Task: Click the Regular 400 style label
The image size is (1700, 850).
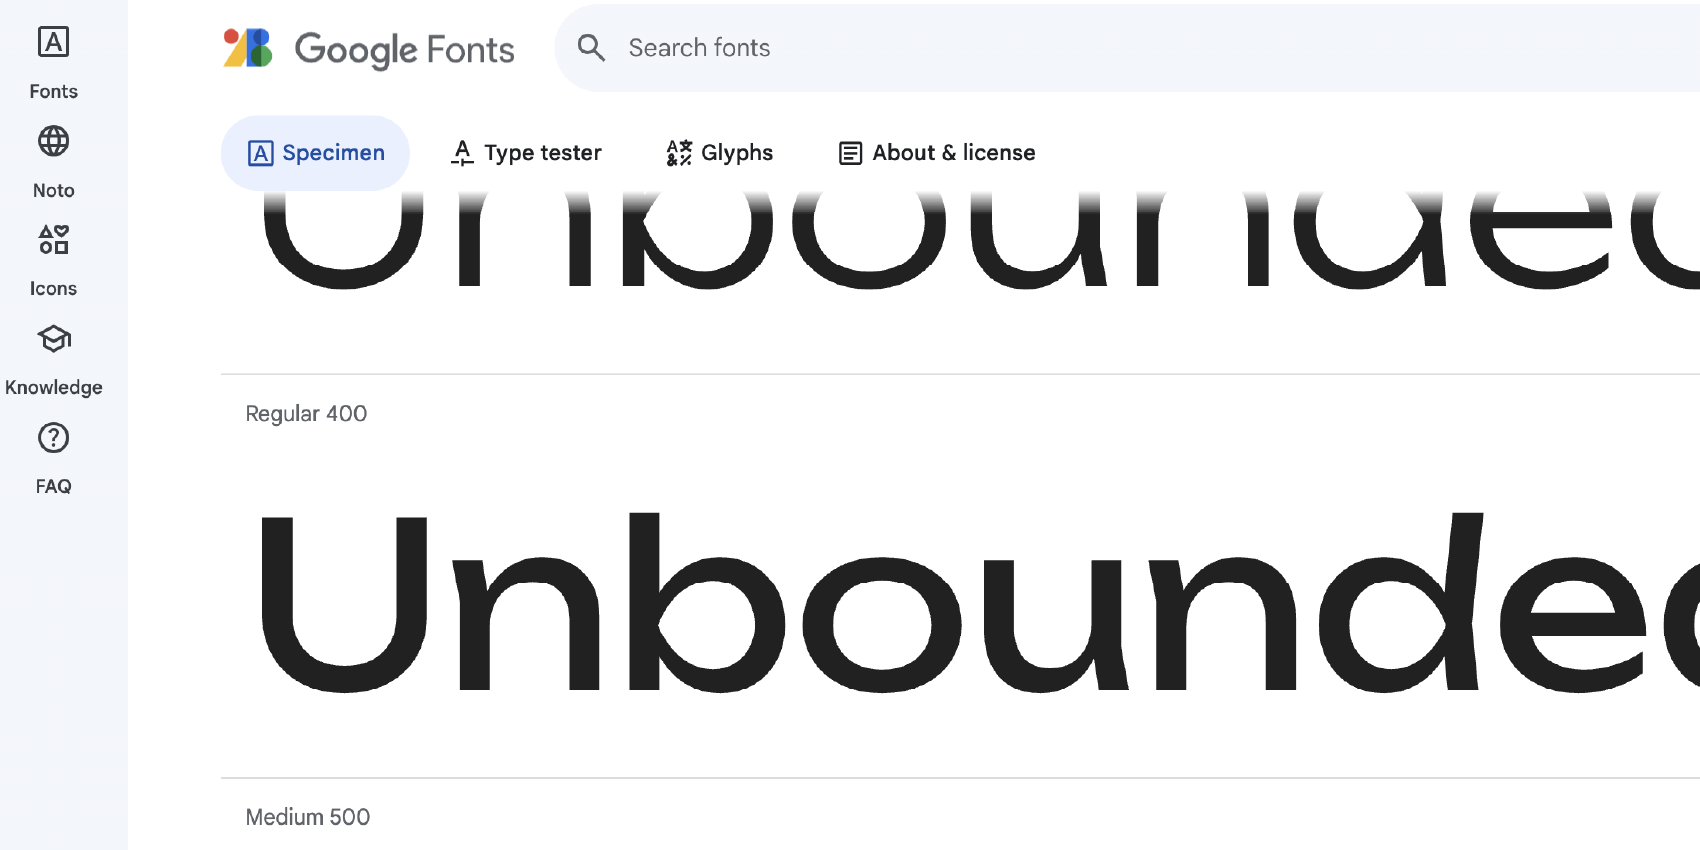Action: [x=306, y=414]
